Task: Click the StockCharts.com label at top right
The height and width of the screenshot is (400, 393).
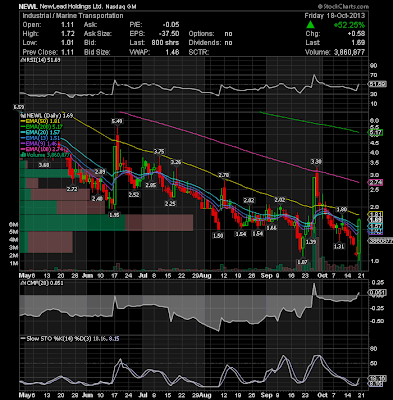Action: click(x=343, y=6)
